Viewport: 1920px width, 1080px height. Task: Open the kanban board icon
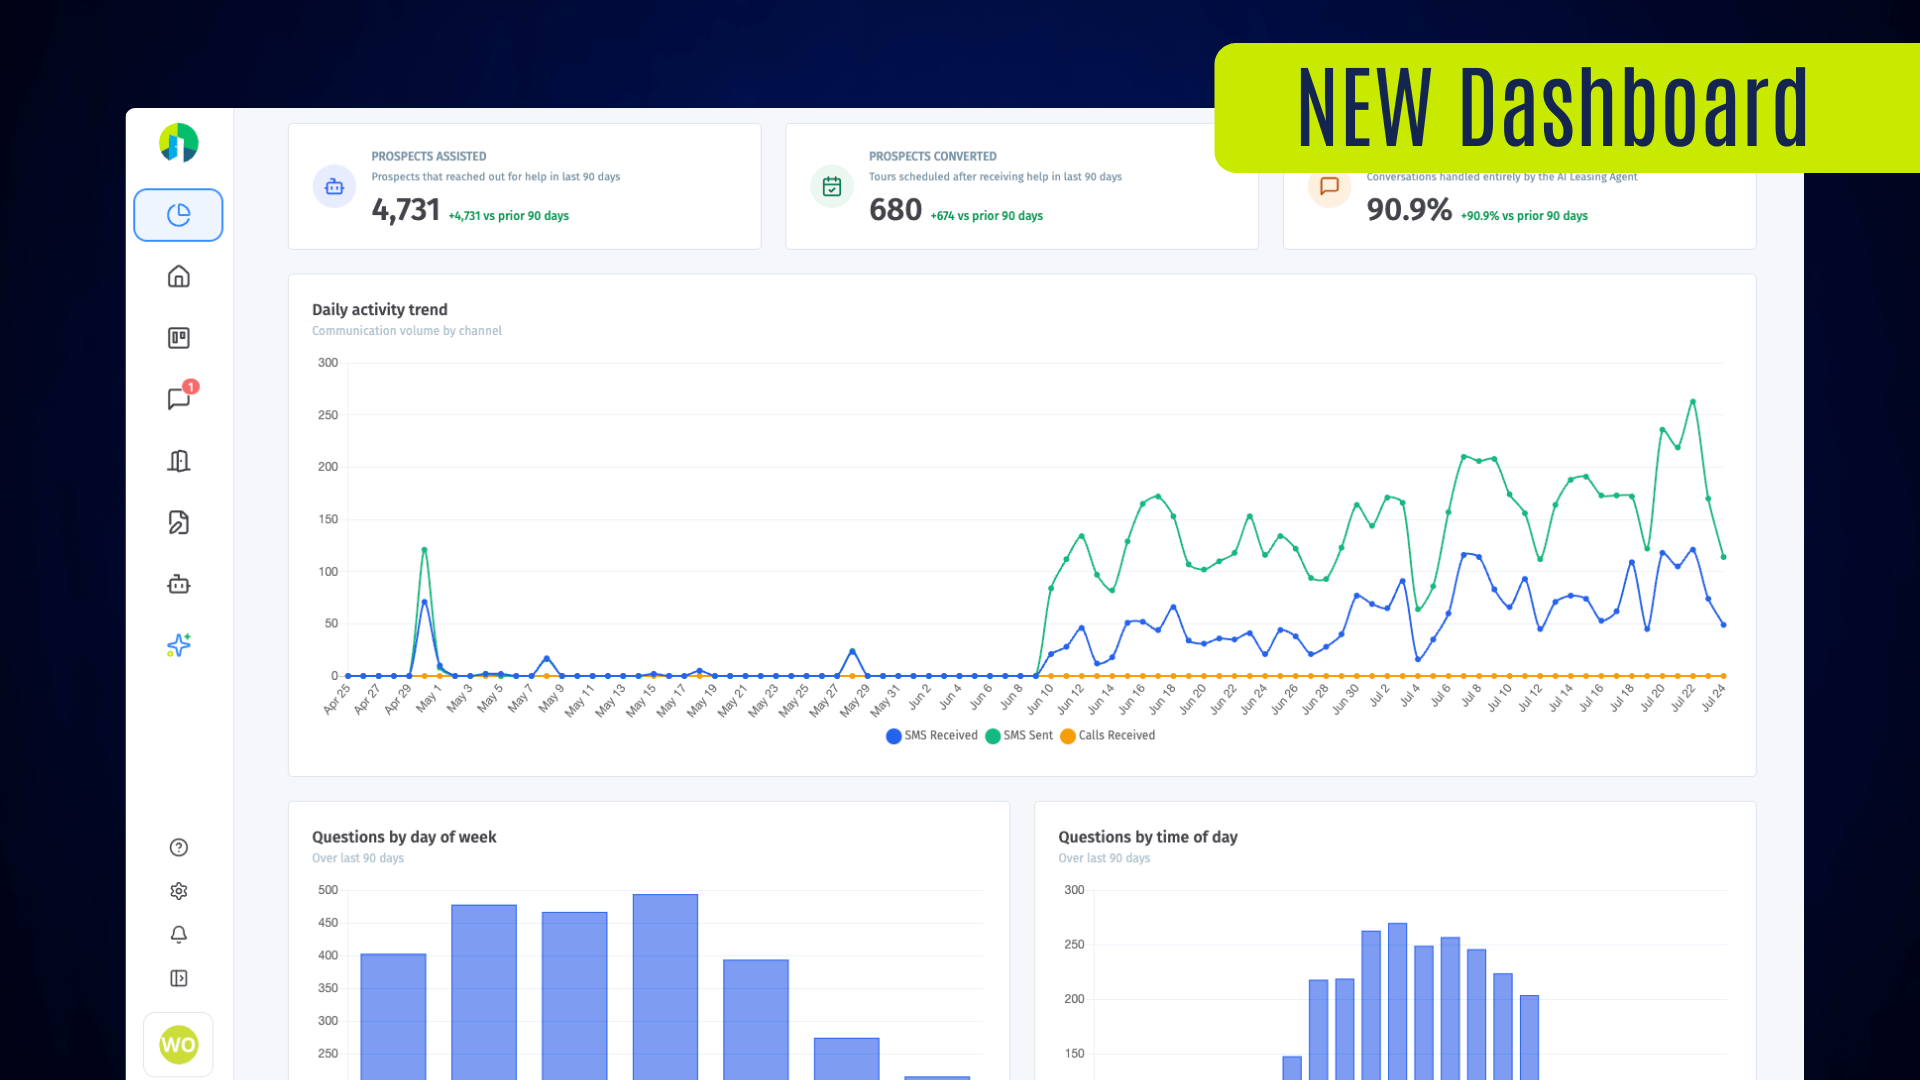[x=178, y=338]
